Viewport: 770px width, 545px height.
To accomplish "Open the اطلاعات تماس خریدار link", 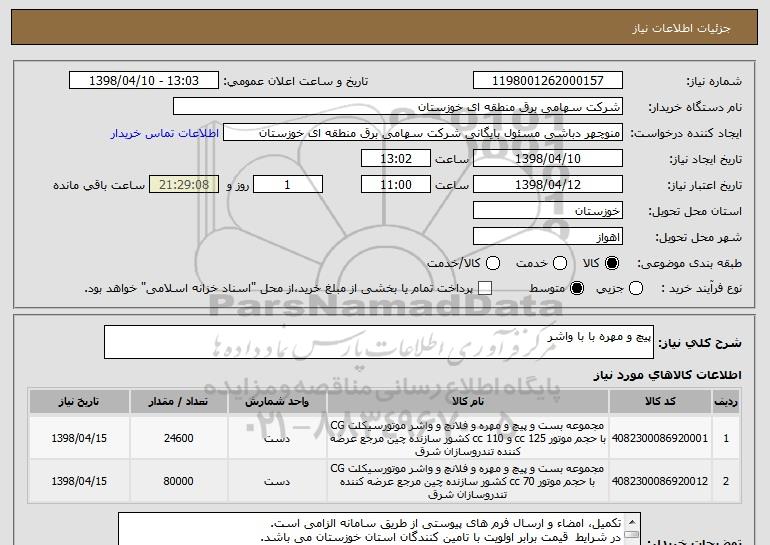I will point(165,134).
